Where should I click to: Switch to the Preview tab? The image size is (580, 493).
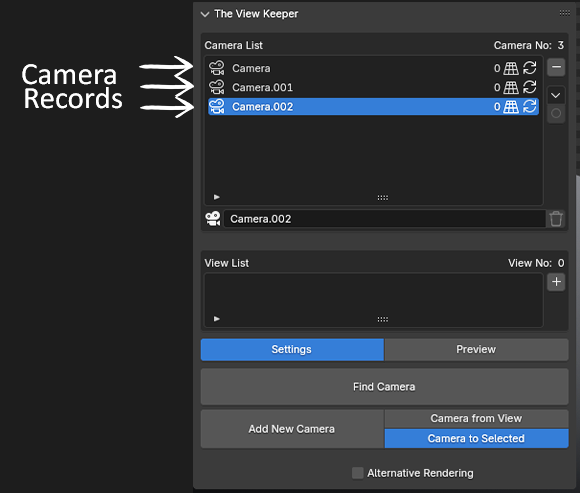[x=476, y=350]
